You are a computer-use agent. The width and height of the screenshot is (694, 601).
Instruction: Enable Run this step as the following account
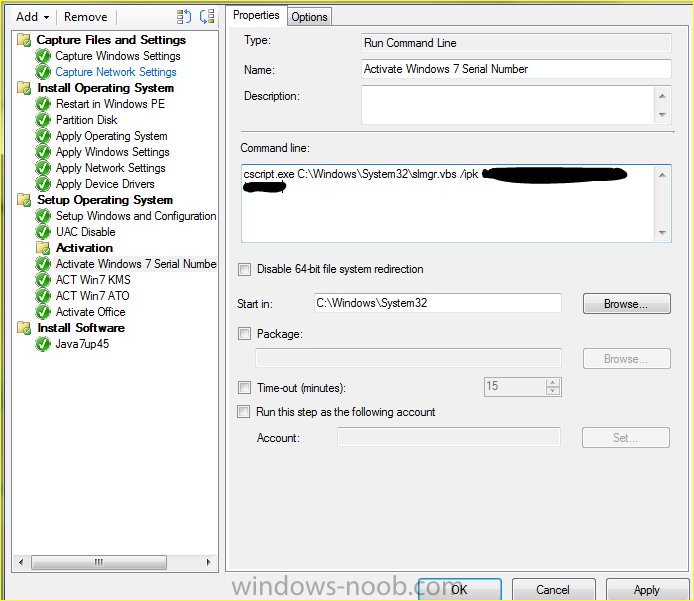coord(243,412)
